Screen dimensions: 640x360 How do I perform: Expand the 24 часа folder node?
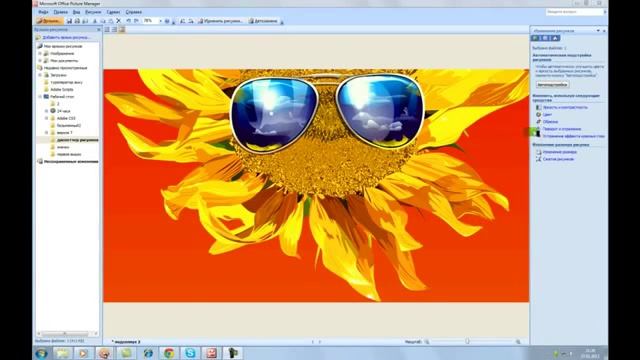tap(47, 111)
